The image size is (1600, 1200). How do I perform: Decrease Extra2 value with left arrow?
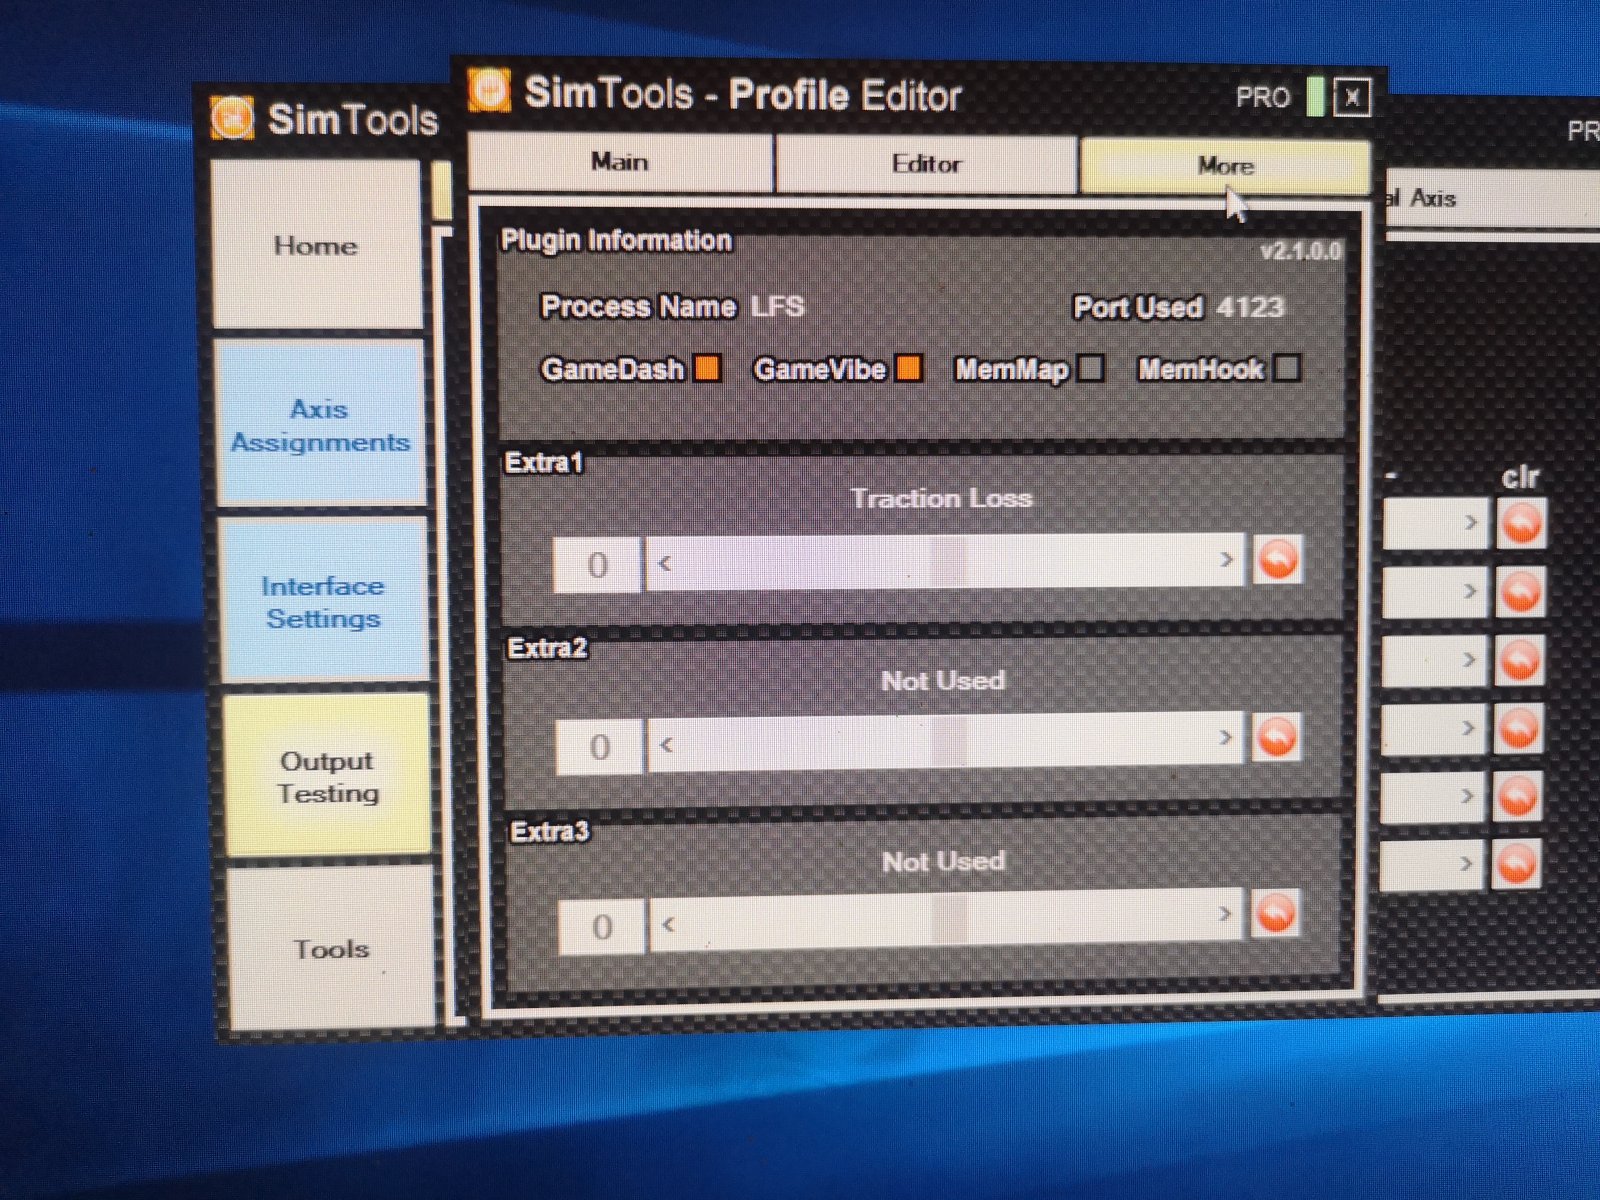(667, 744)
